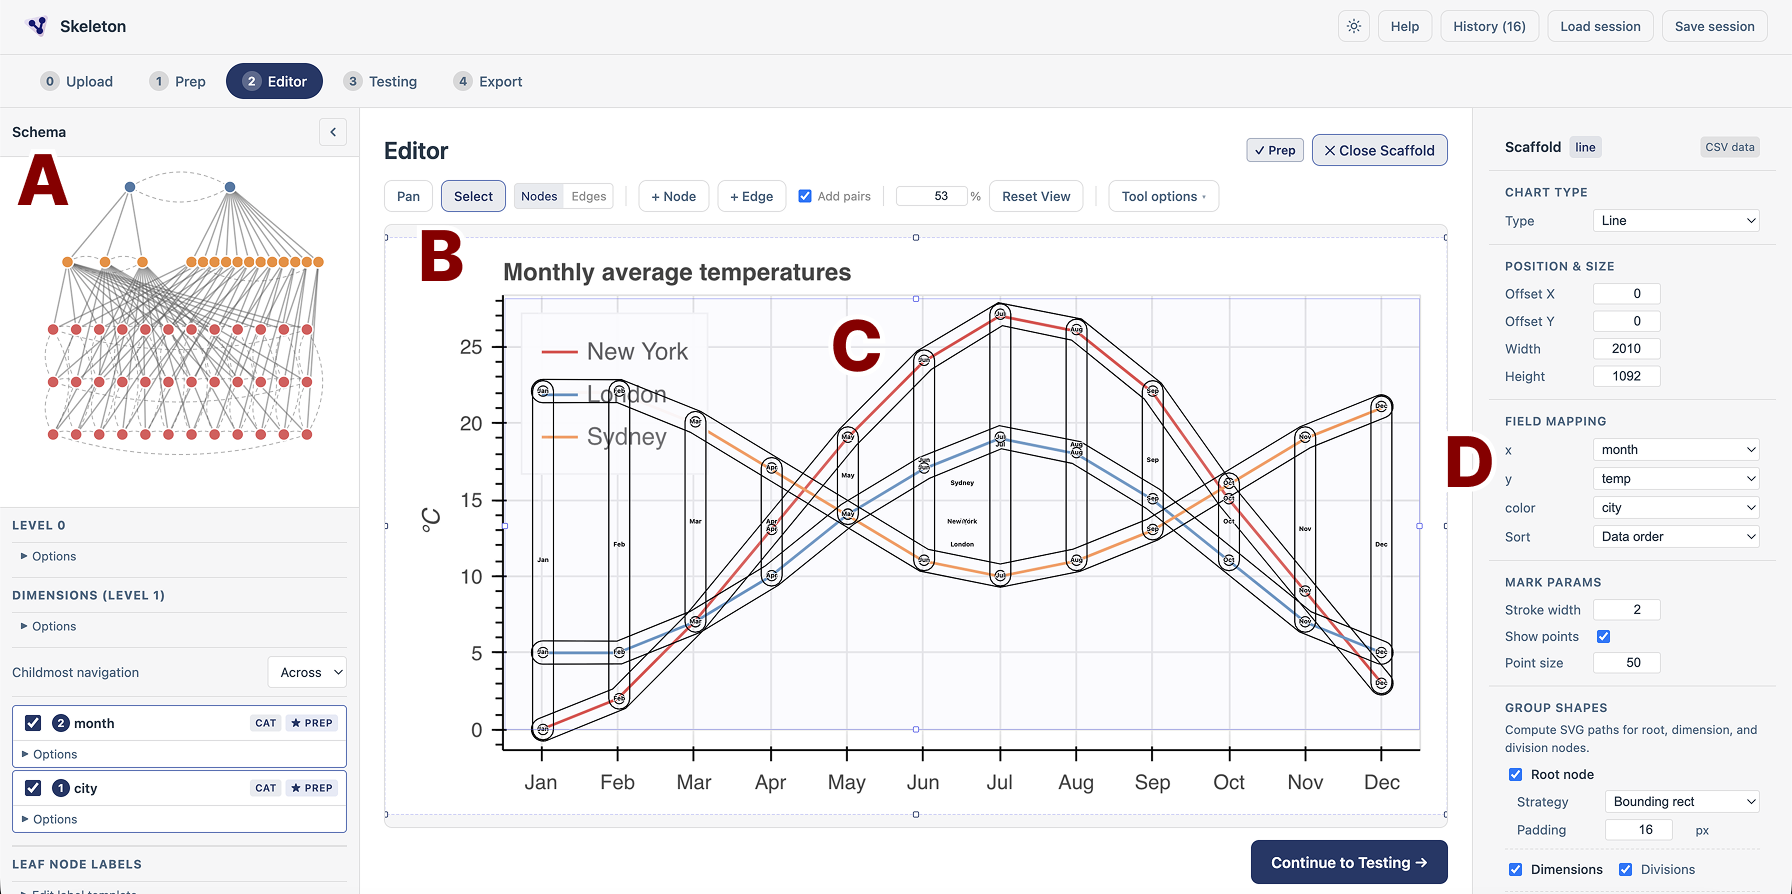Click the Sydney legend entry
Viewport: 1792px width, 894px height.
604,437
